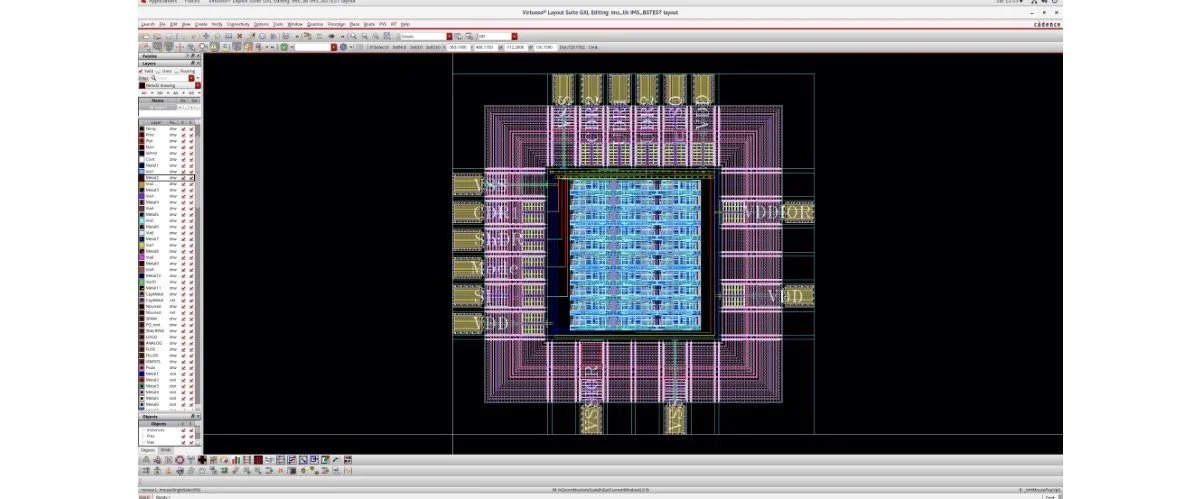Image resolution: width=1179 pixels, height=499 pixels.
Task: Open dropdown arrow of empty combo box in second toolbar
Action: 334,47
